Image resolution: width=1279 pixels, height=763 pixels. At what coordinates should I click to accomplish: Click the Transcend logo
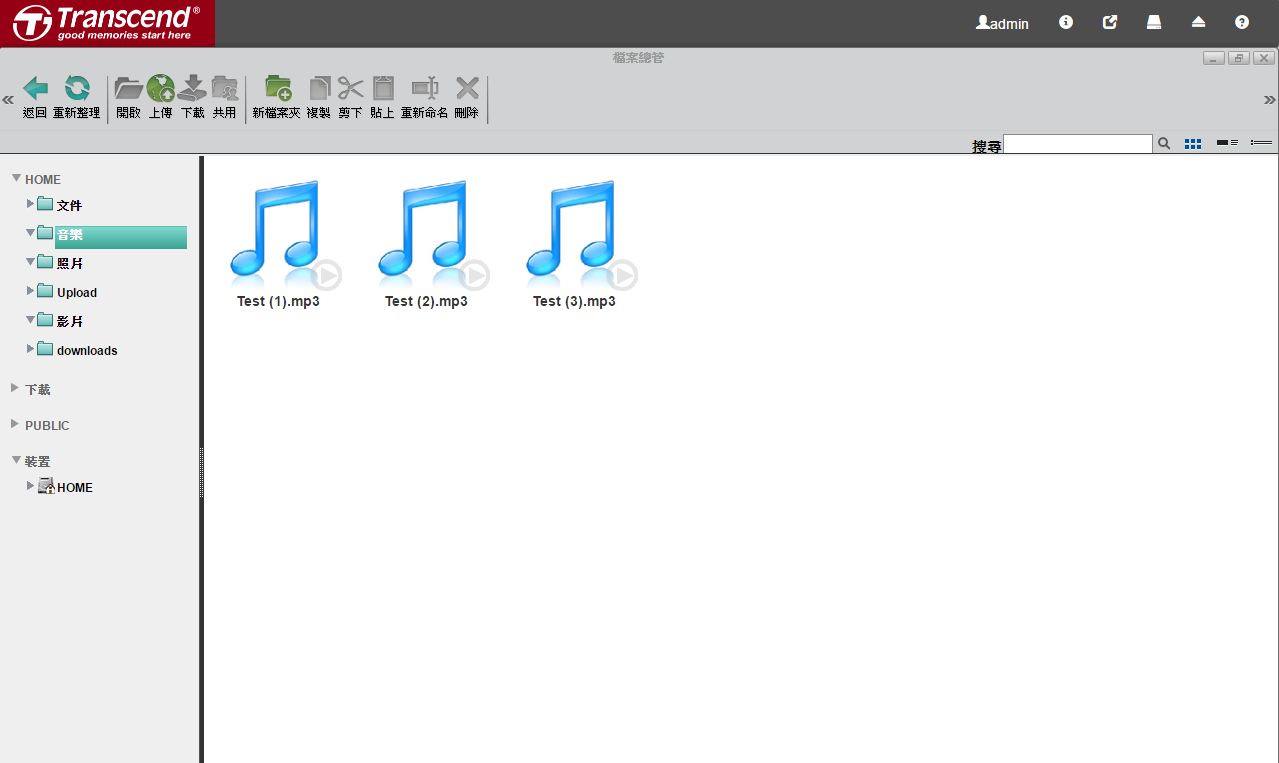[x=107, y=23]
